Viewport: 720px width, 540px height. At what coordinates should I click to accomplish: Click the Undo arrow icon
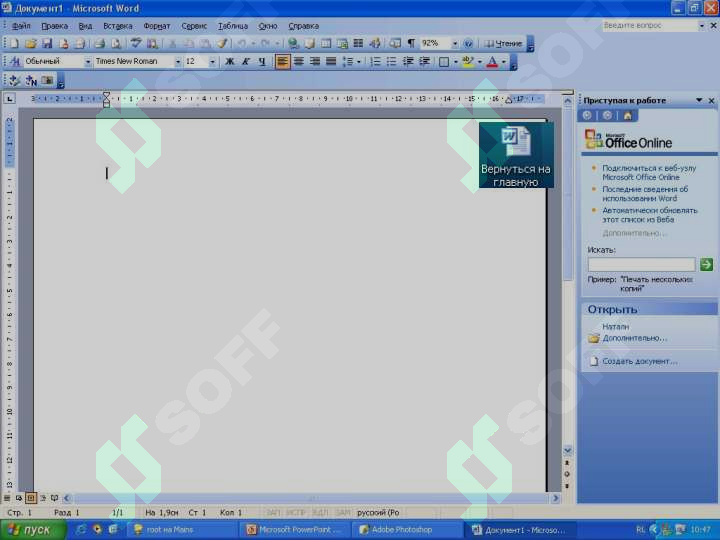click(x=242, y=44)
